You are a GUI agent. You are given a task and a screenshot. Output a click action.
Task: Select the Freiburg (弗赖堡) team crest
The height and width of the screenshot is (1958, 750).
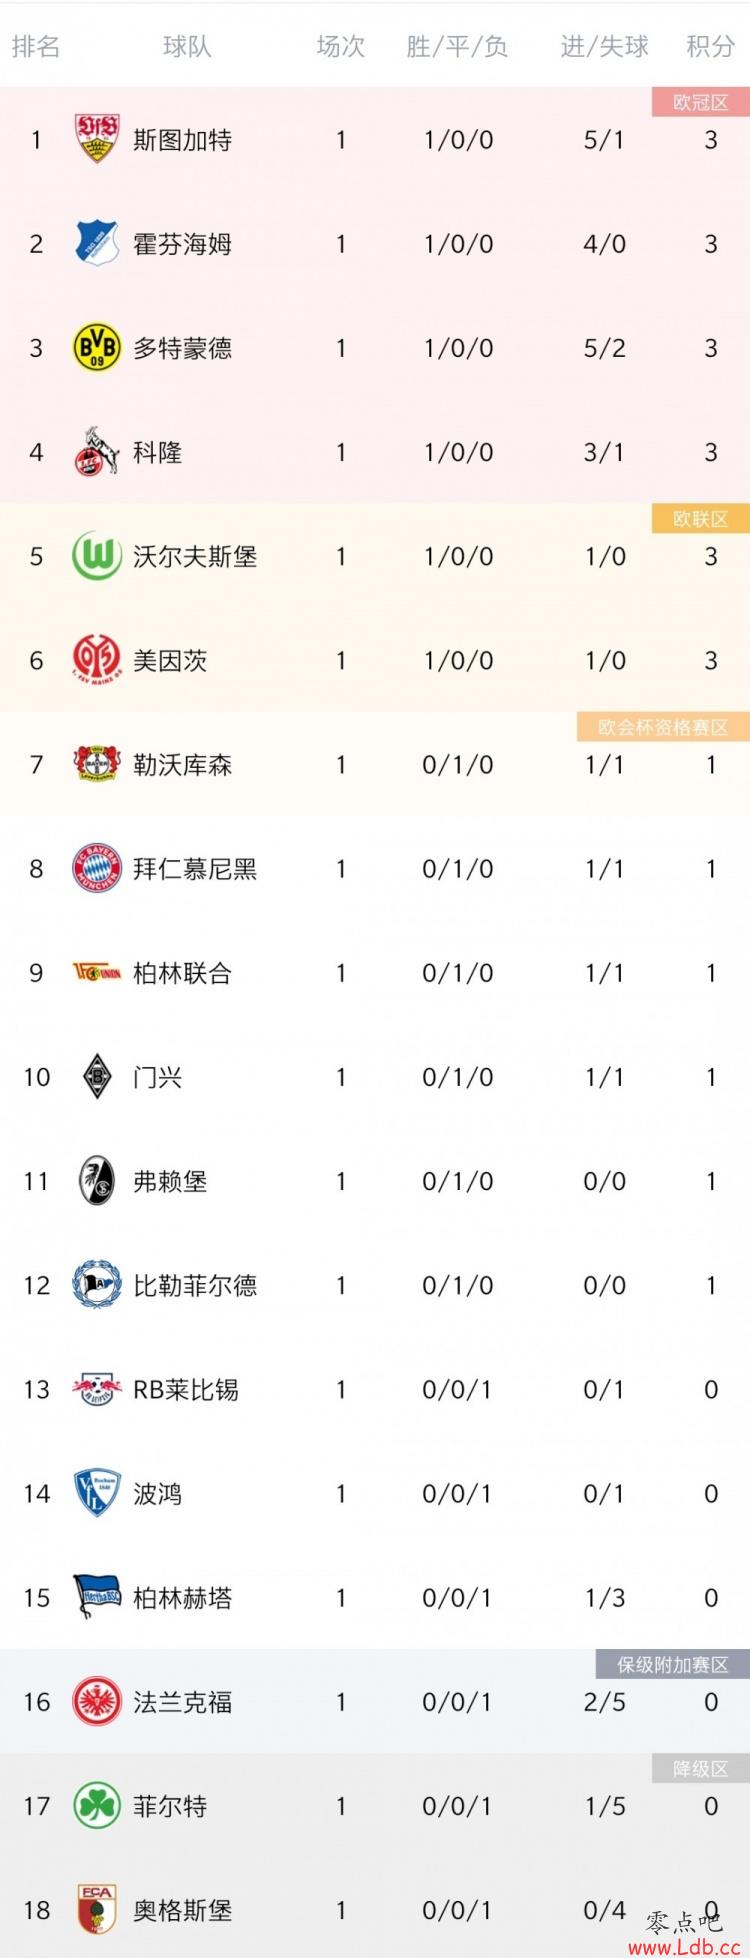point(97,1180)
